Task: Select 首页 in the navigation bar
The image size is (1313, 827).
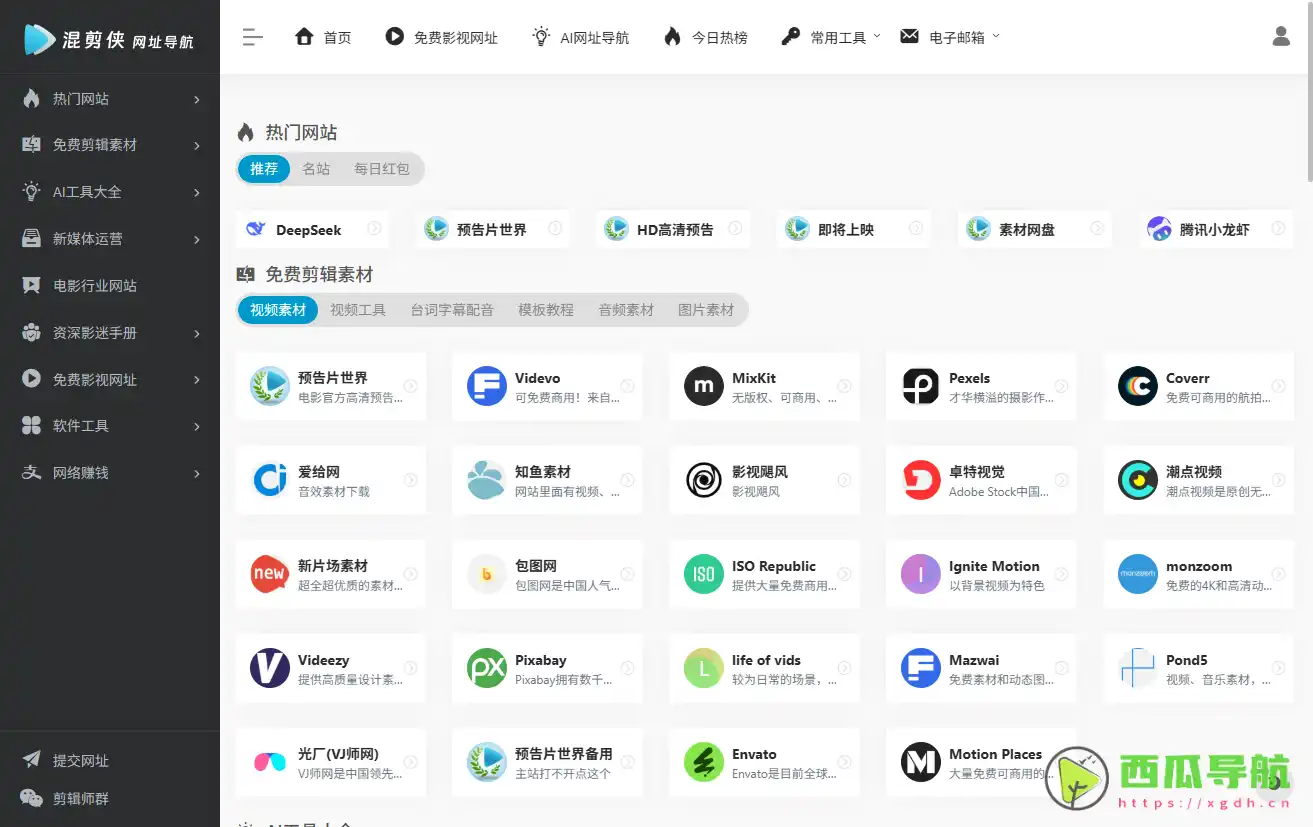Action: click(323, 36)
